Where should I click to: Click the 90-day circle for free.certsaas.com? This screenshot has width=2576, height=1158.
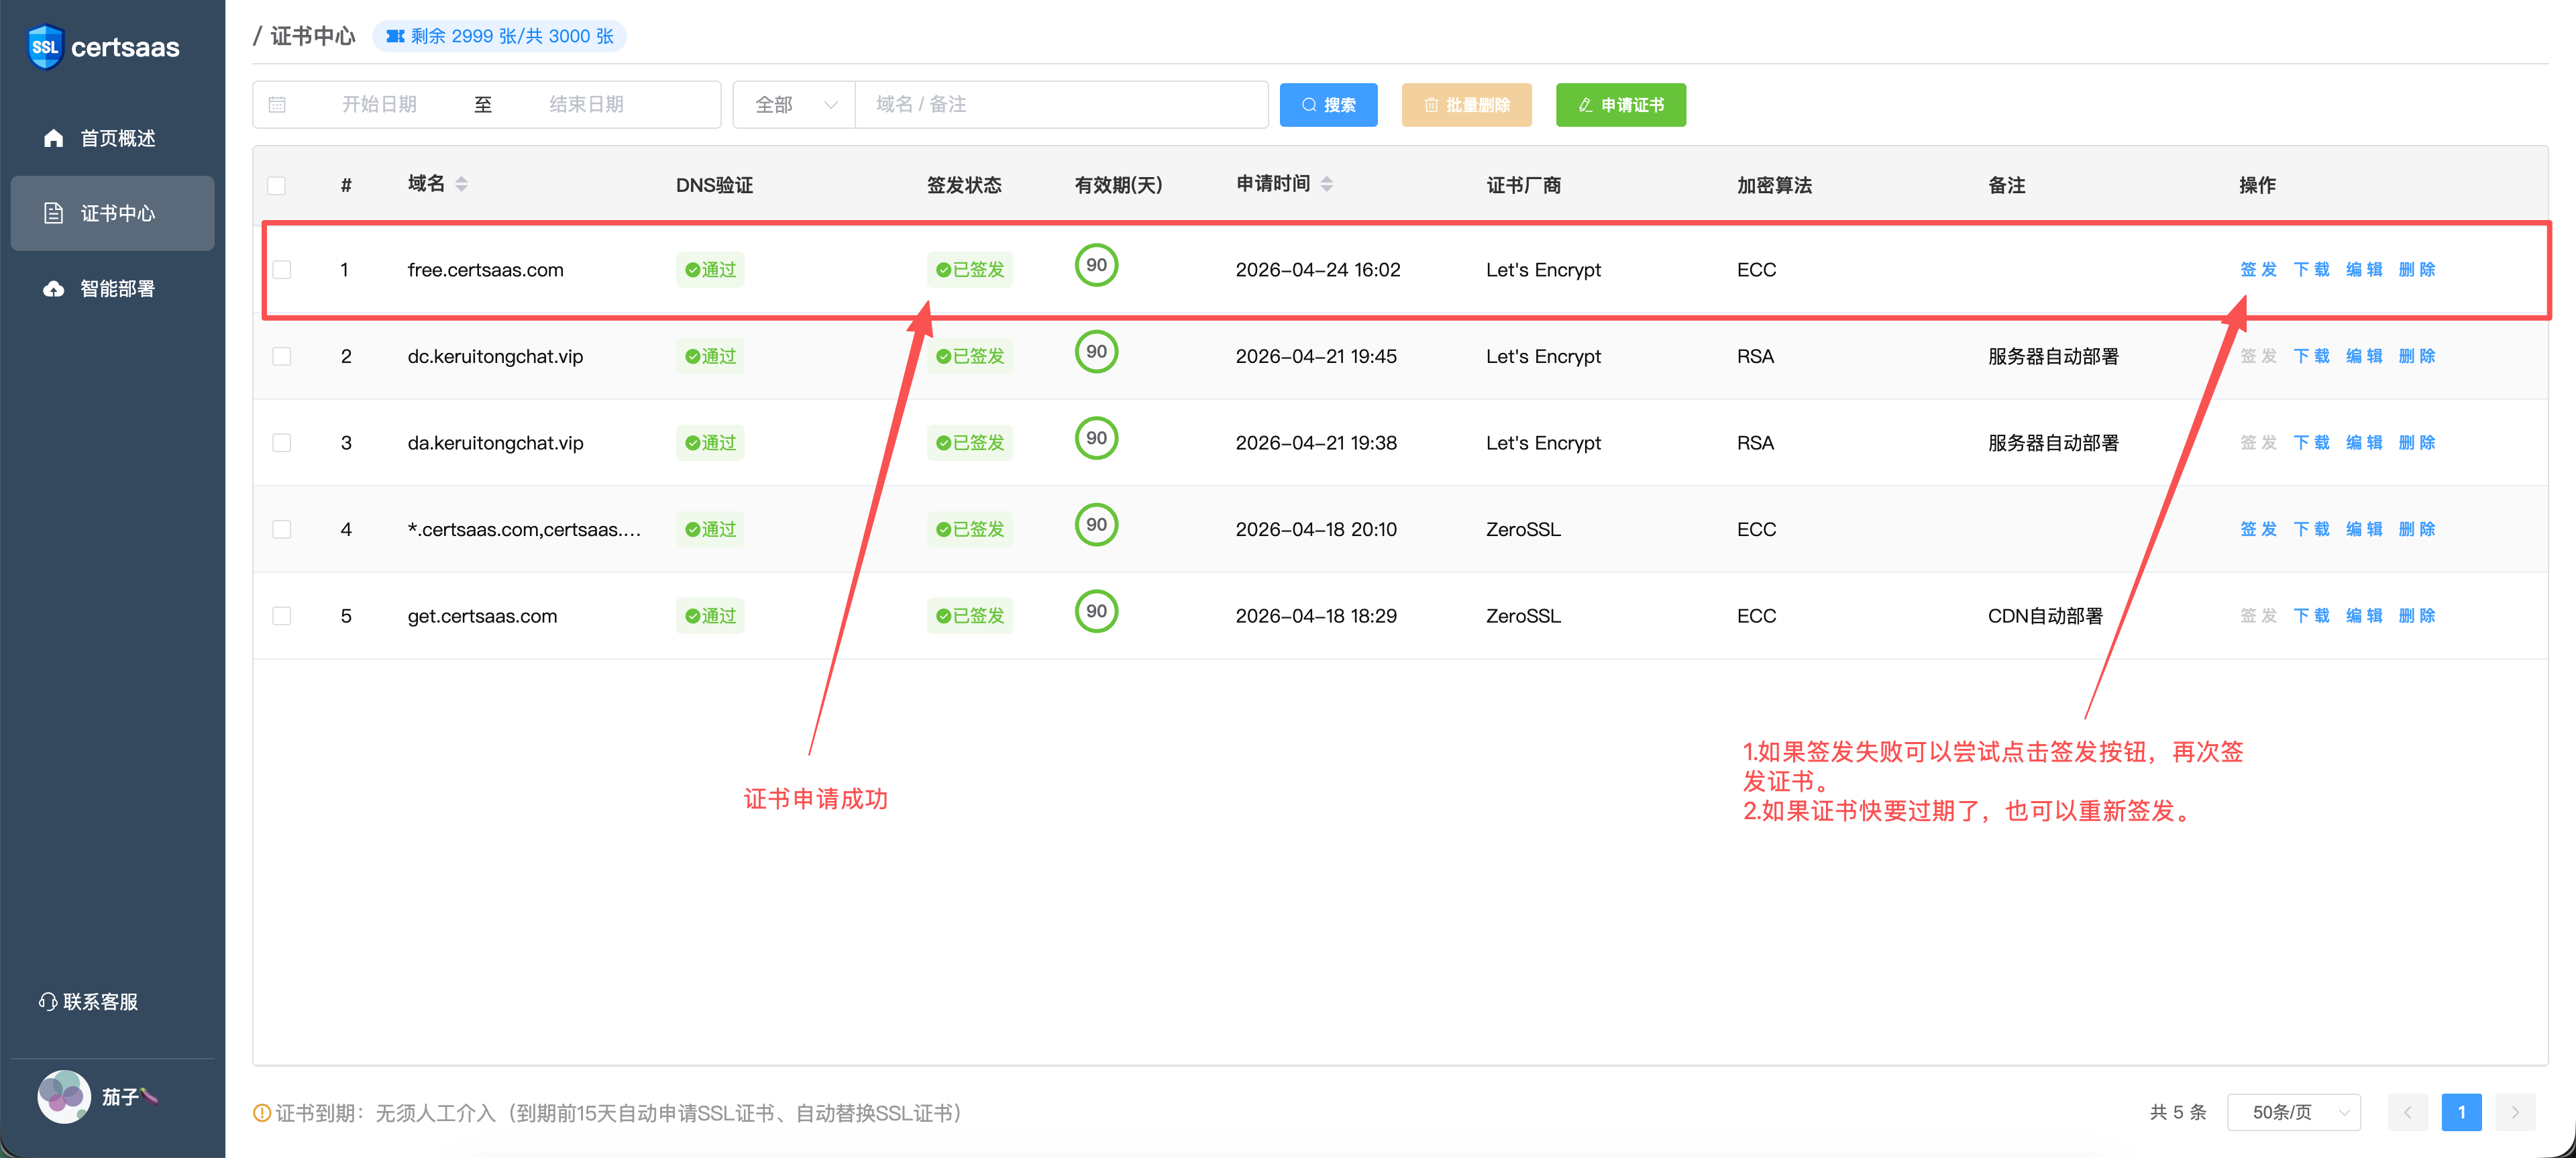click(x=1096, y=265)
